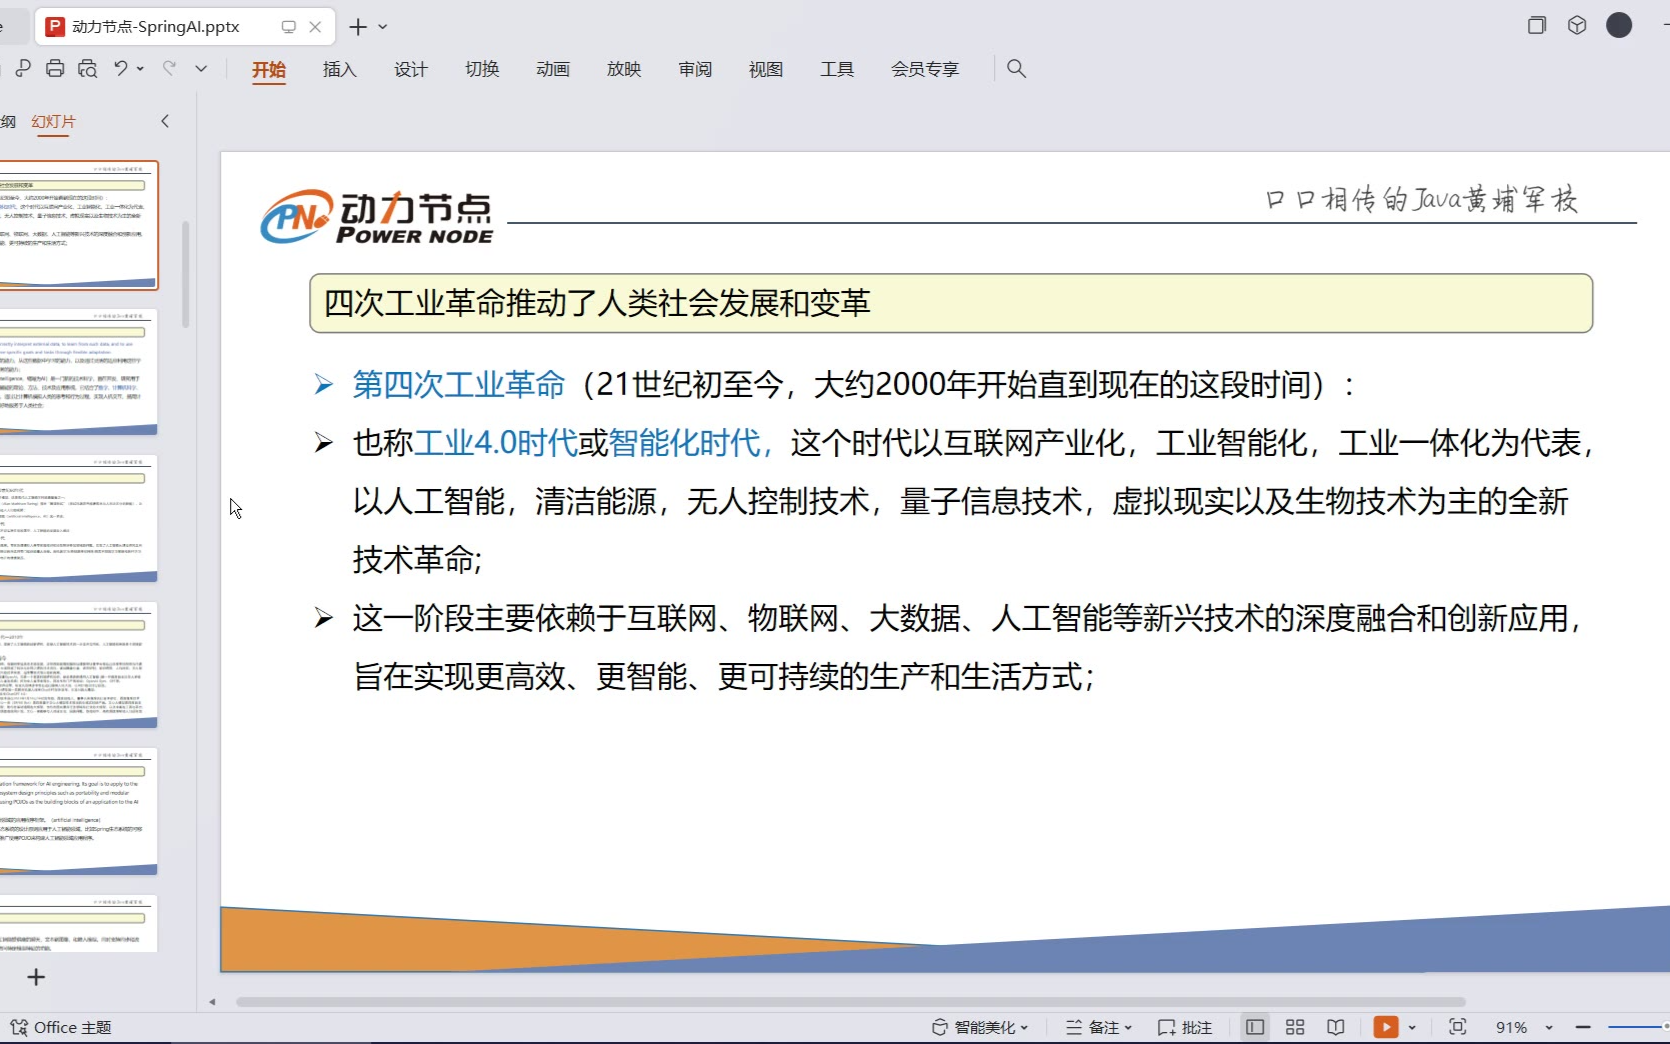Viewport: 1670px width, 1044px height.
Task: Click the zoom out minus by slider
Action: pyautogui.click(x=1582, y=1027)
